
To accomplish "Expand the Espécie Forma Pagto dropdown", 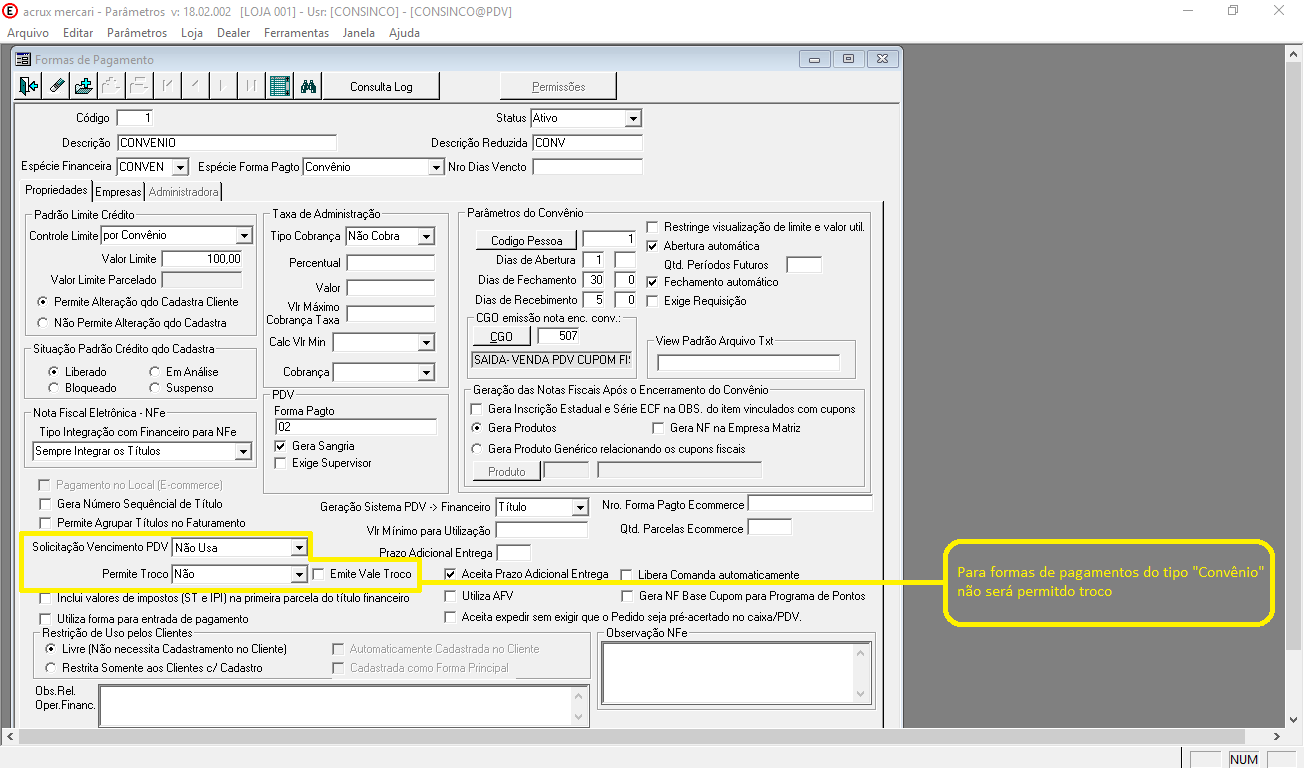I will tap(435, 168).
